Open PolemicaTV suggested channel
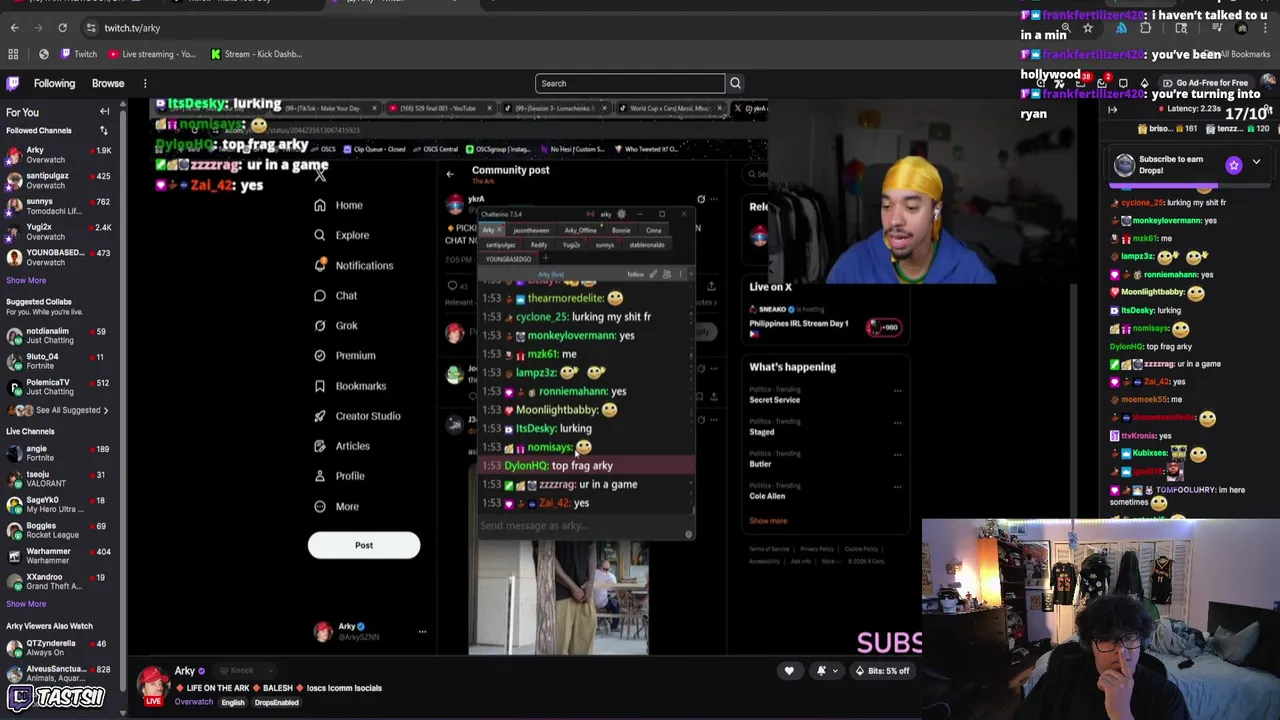Image resolution: width=1280 pixels, height=720 pixels. click(60, 387)
